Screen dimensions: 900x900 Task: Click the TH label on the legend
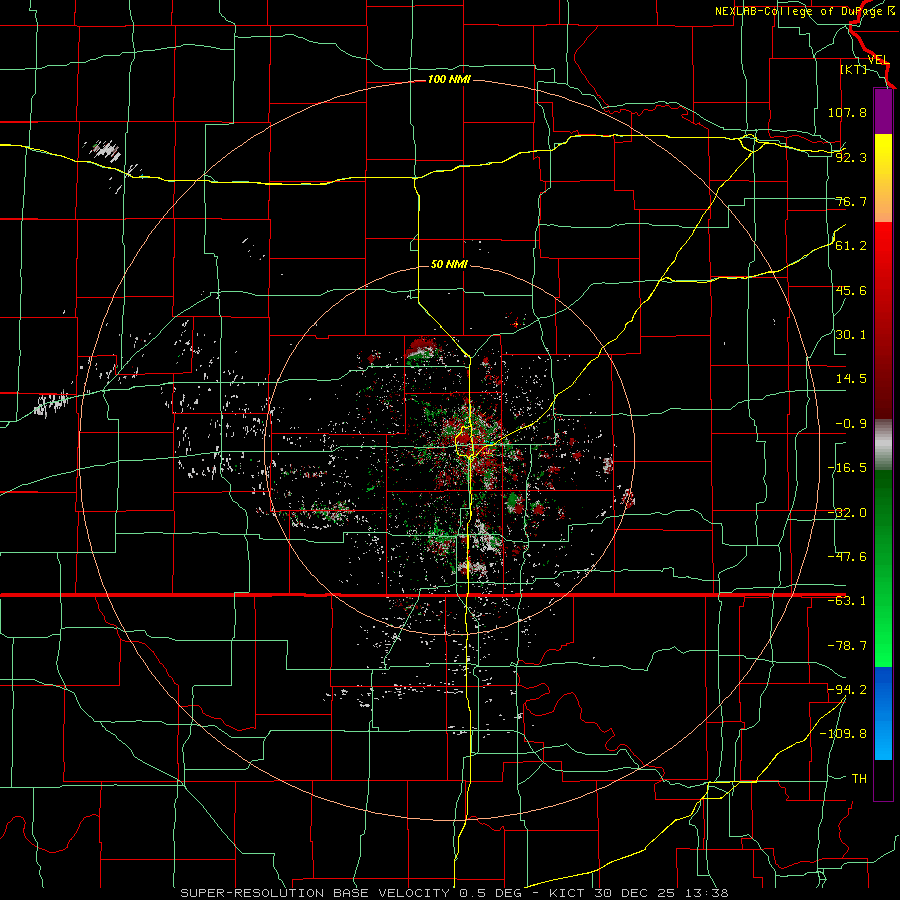coord(859,779)
